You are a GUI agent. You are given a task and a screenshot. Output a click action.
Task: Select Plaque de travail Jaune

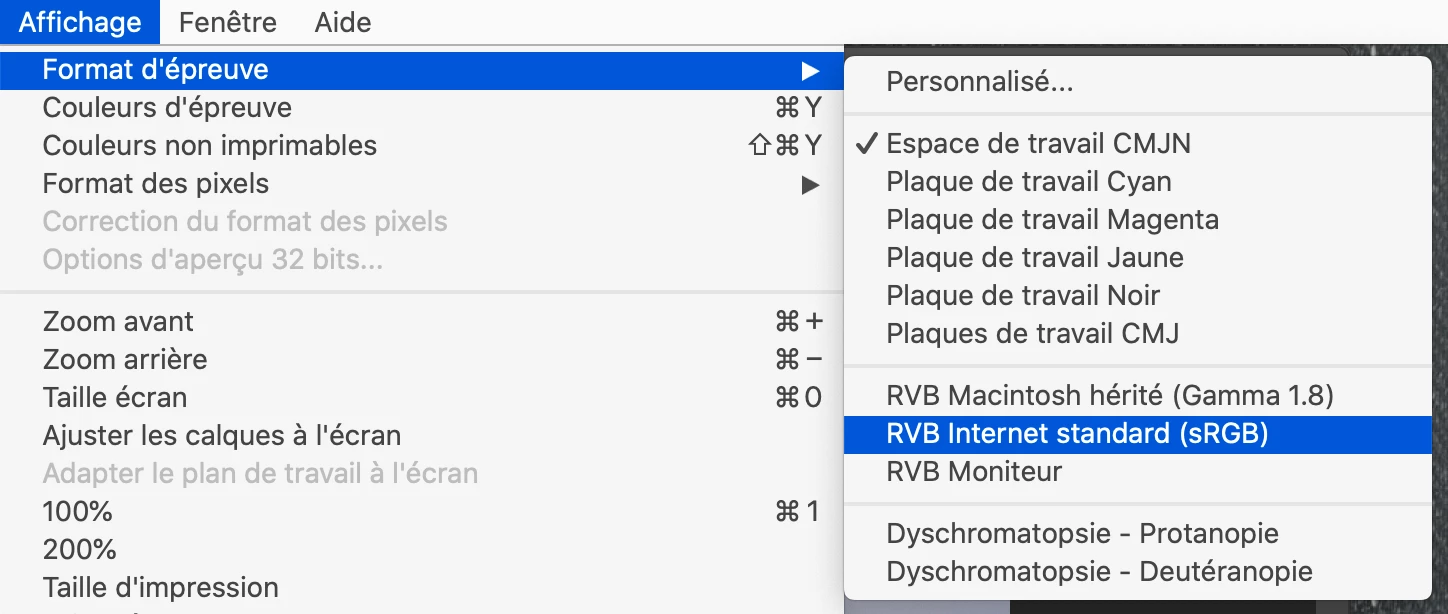pyautogui.click(x=1034, y=258)
